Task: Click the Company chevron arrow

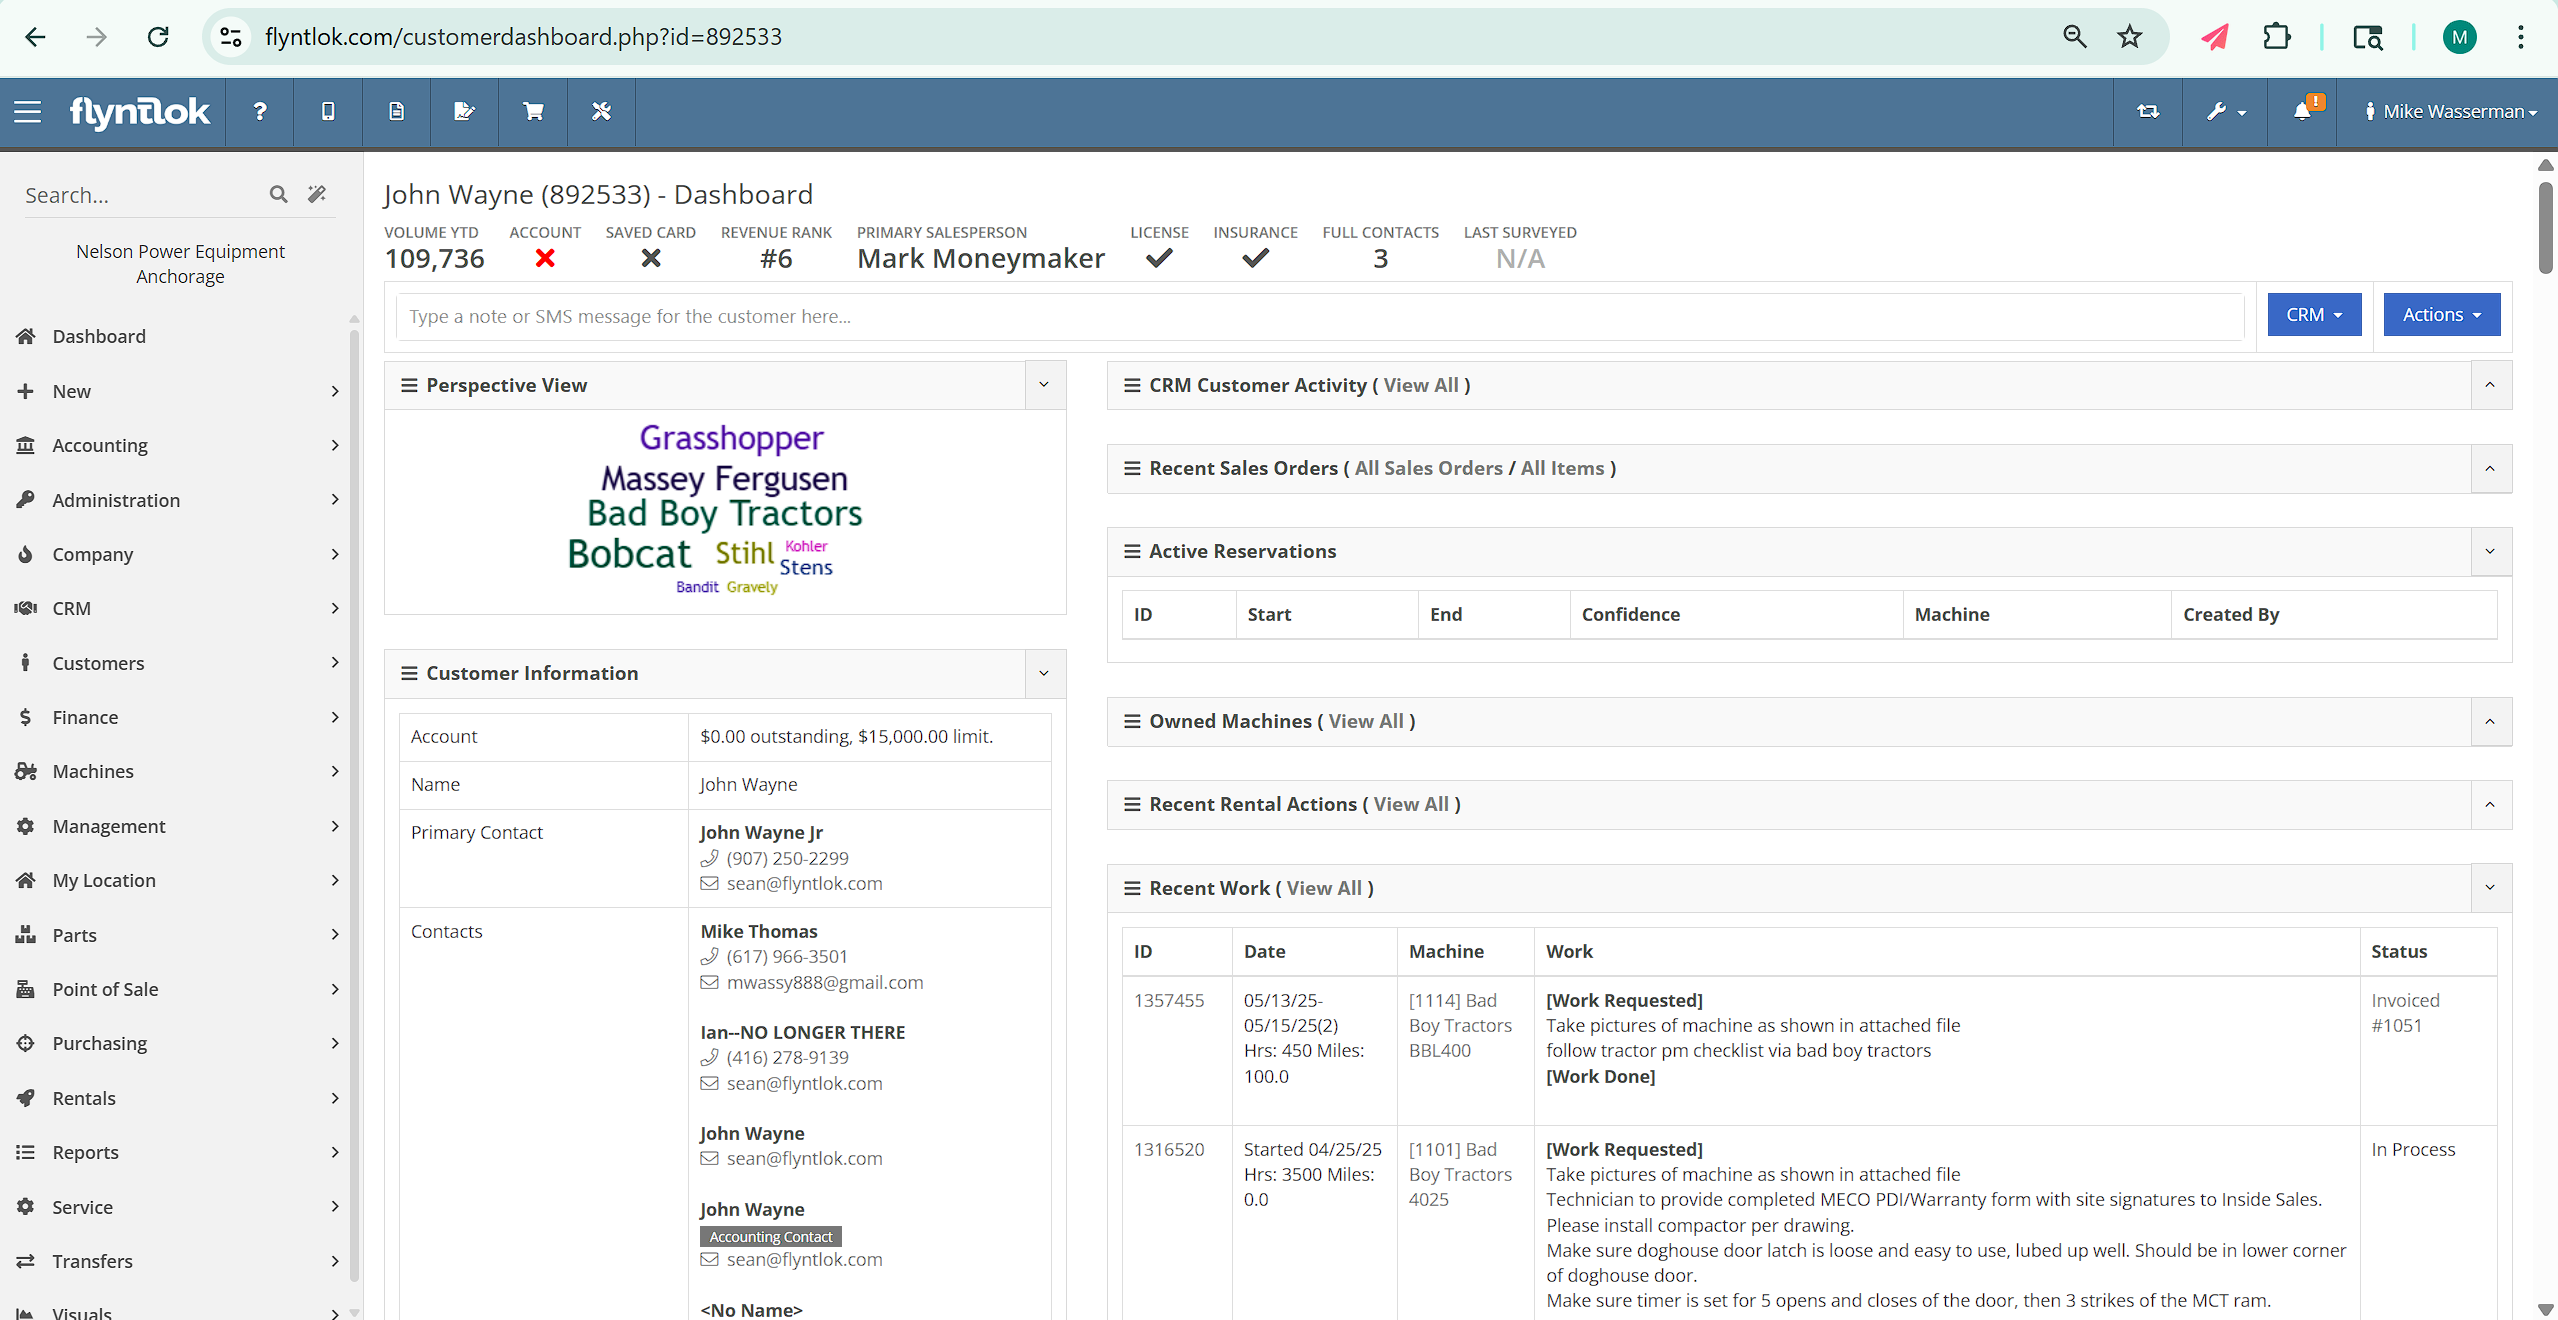Action: click(x=335, y=554)
